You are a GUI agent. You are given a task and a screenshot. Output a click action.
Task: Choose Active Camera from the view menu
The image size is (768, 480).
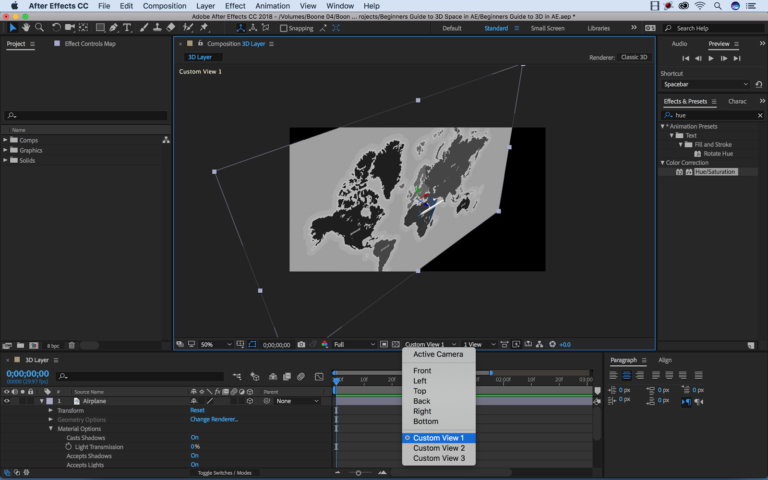coord(438,354)
